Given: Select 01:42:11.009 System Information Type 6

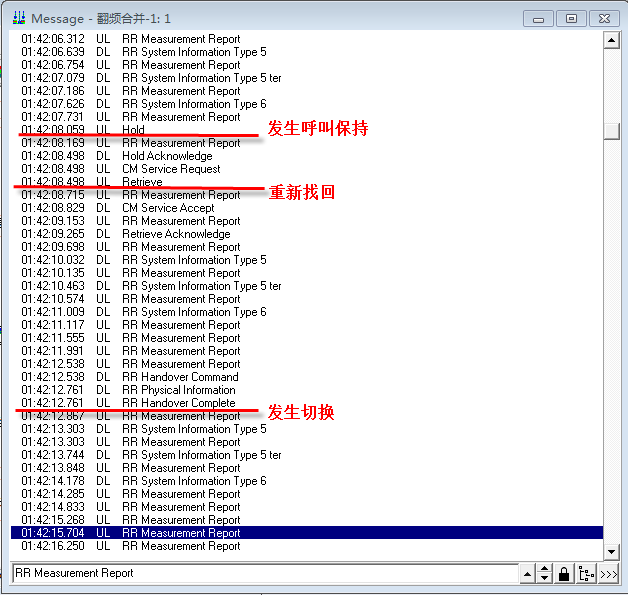Looking at the screenshot, I should pos(307,312).
